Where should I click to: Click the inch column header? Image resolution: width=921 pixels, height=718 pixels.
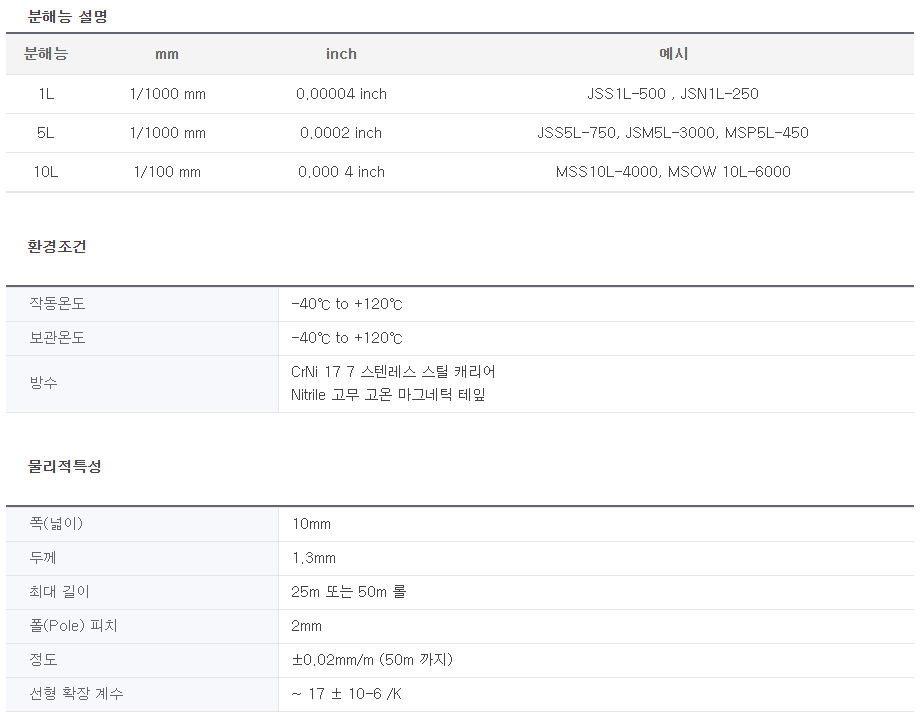coord(341,54)
